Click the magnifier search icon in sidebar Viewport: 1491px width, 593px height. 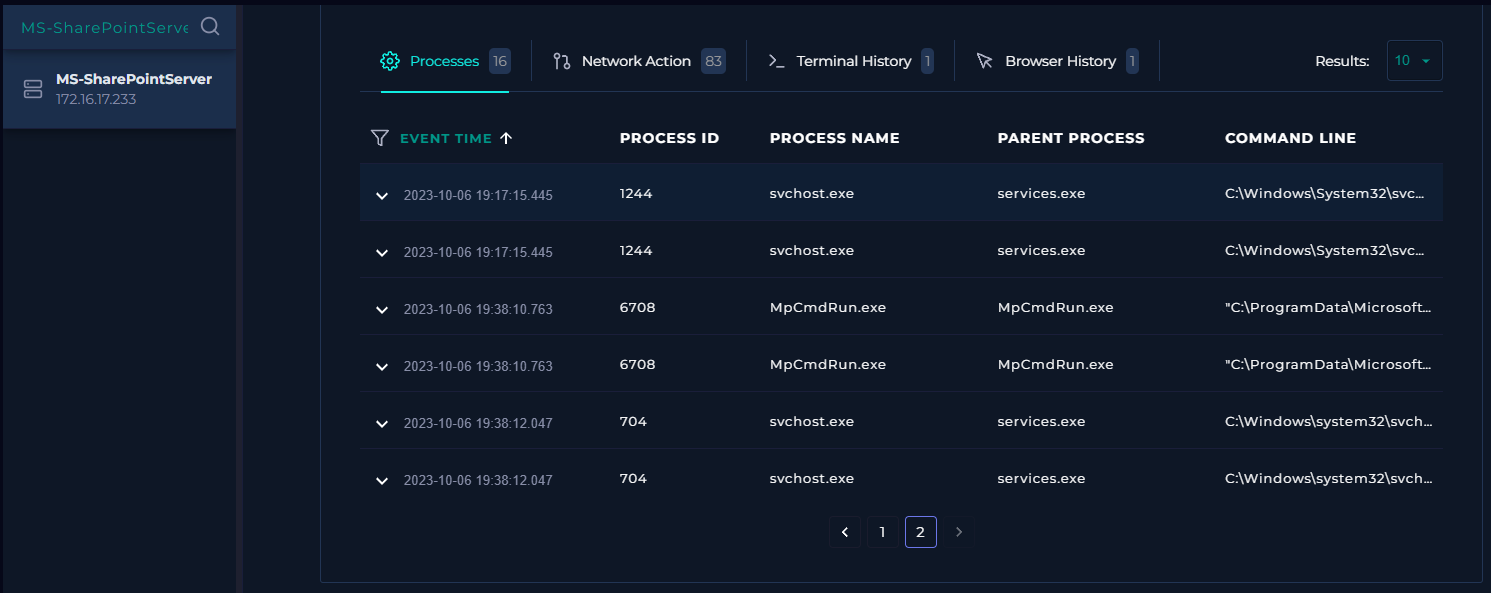tap(210, 27)
